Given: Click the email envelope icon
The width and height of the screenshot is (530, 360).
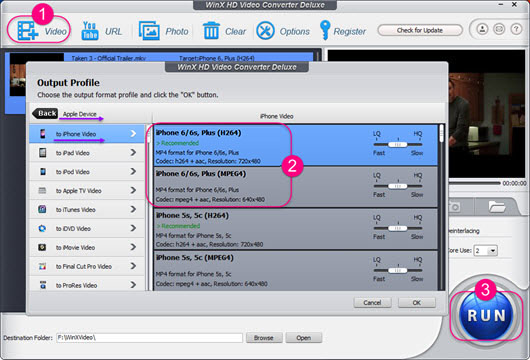Looking at the screenshot, I should (499, 29).
